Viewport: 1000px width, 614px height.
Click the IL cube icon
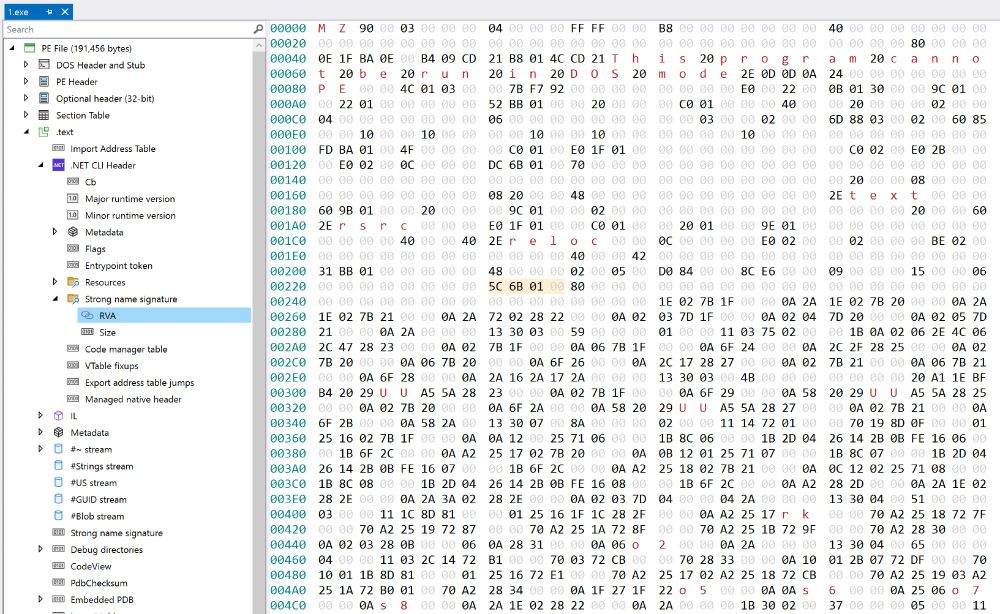(x=59, y=416)
